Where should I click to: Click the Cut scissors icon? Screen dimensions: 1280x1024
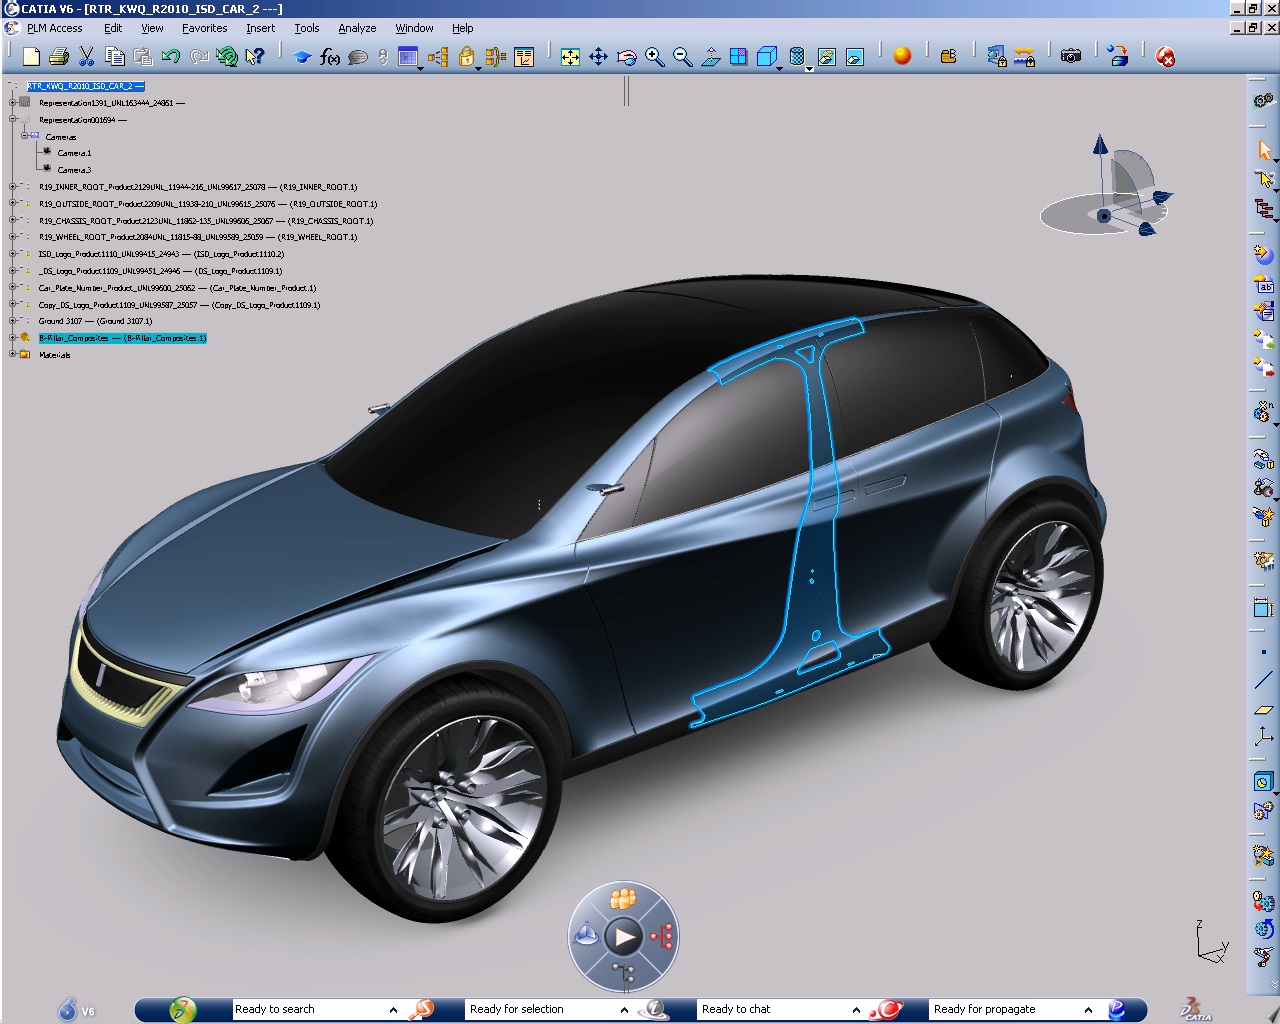point(86,57)
